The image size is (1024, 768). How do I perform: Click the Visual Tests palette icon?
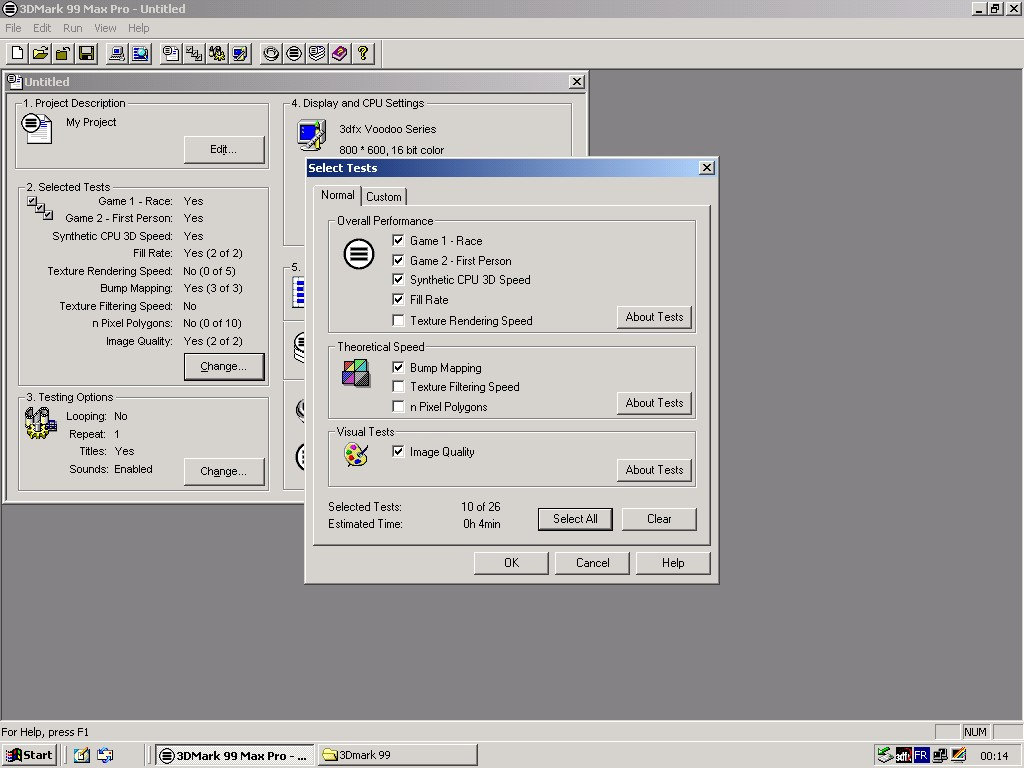click(x=356, y=455)
